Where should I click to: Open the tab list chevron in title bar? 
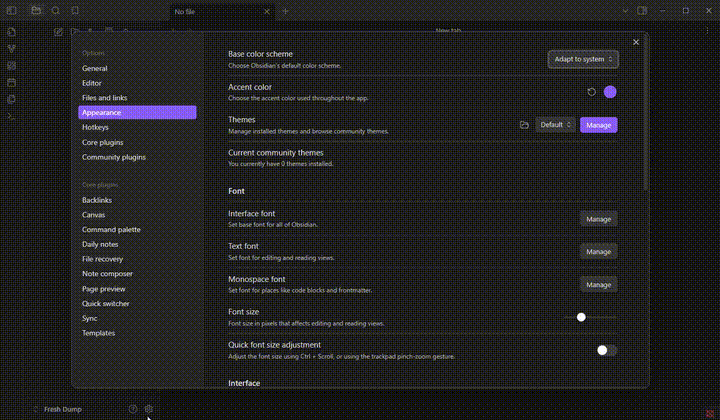coord(625,11)
